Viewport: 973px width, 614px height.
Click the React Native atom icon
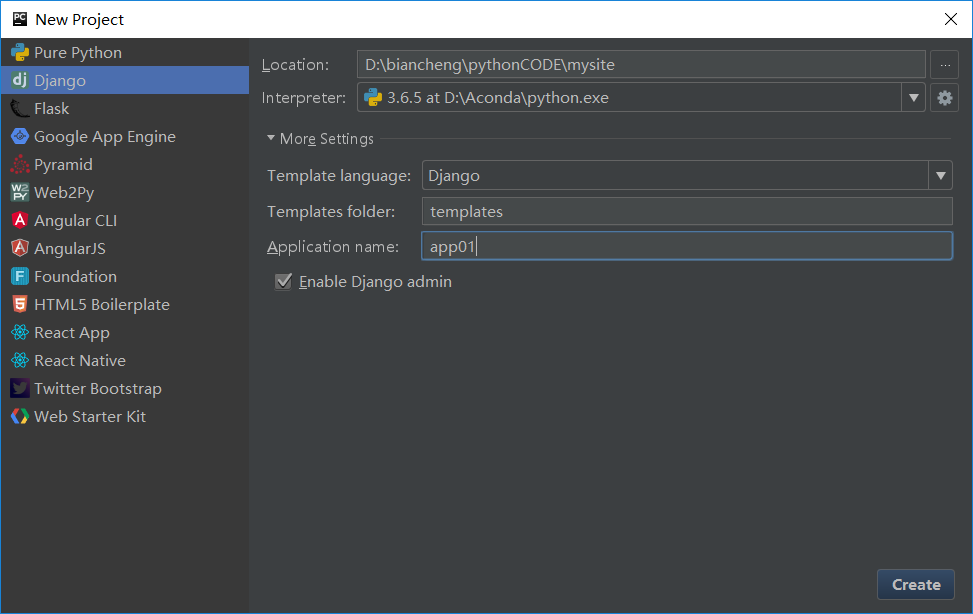pos(20,361)
